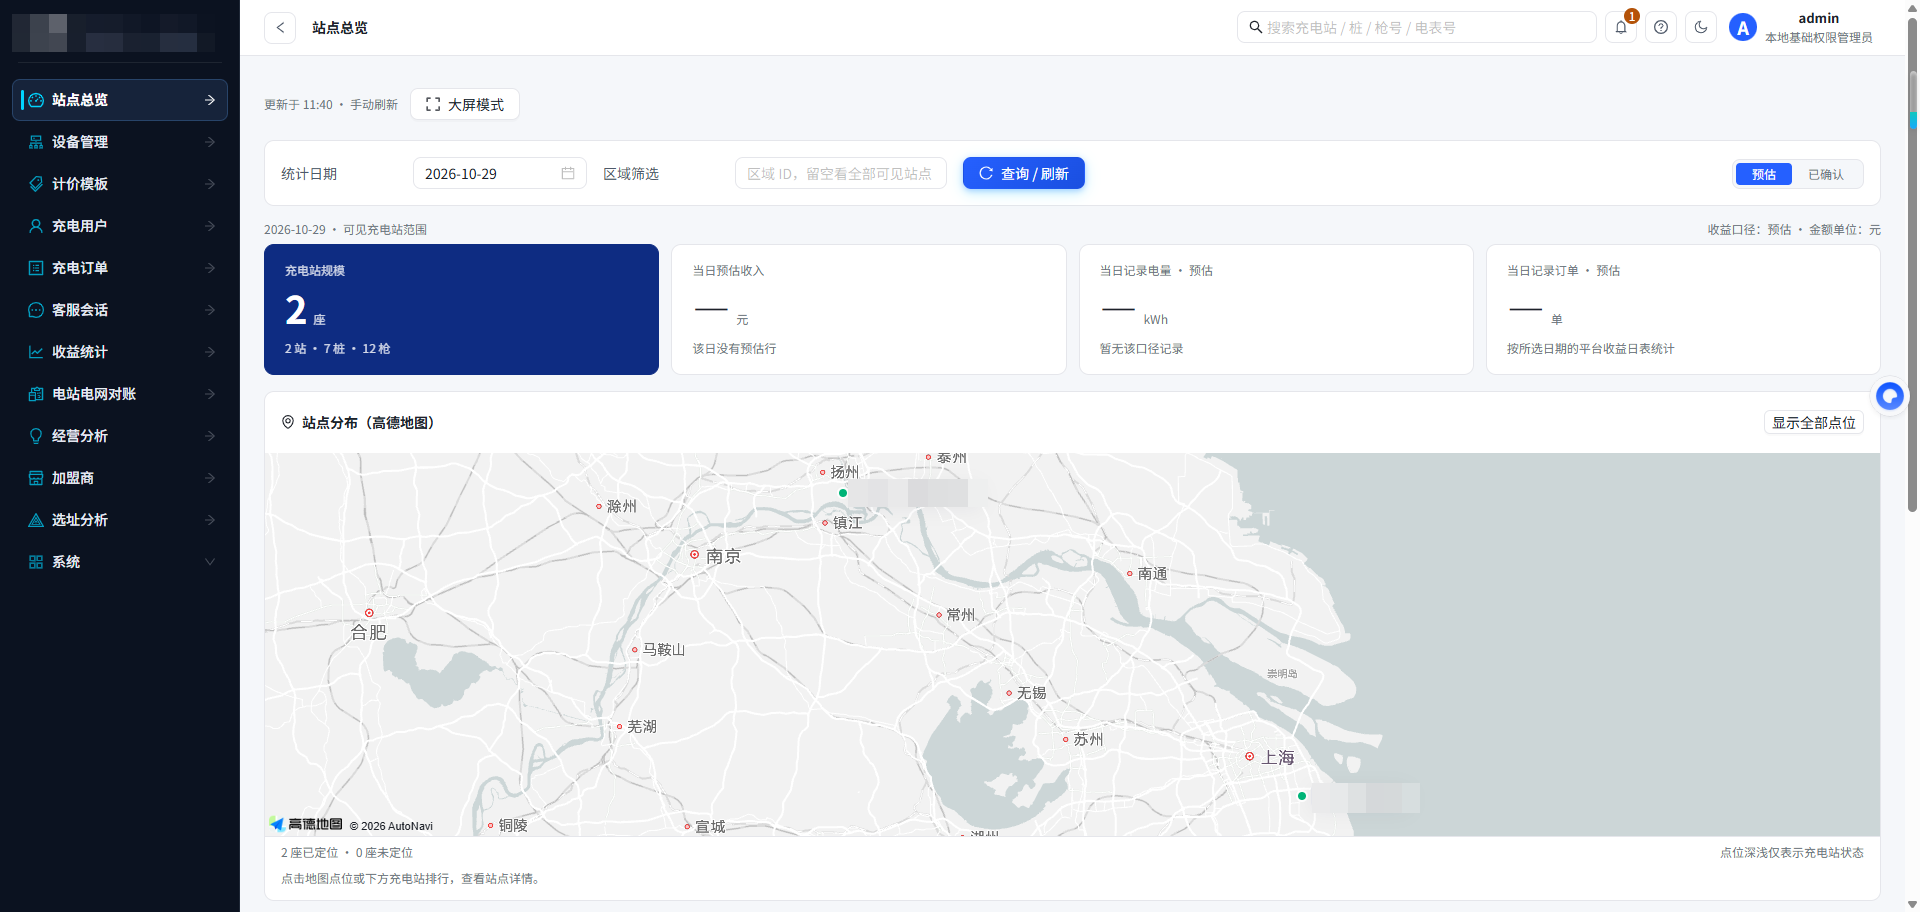Expand 设备管理 via its arrow
The image size is (1920, 912).
coord(210,142)
